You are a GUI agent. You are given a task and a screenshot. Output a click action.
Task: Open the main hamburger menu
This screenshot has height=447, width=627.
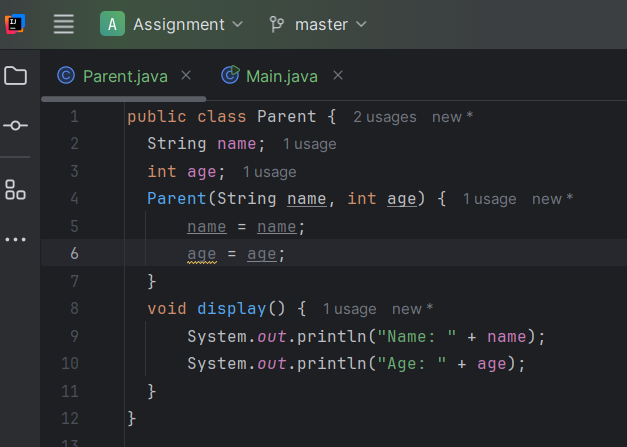(x=64, y=24)
